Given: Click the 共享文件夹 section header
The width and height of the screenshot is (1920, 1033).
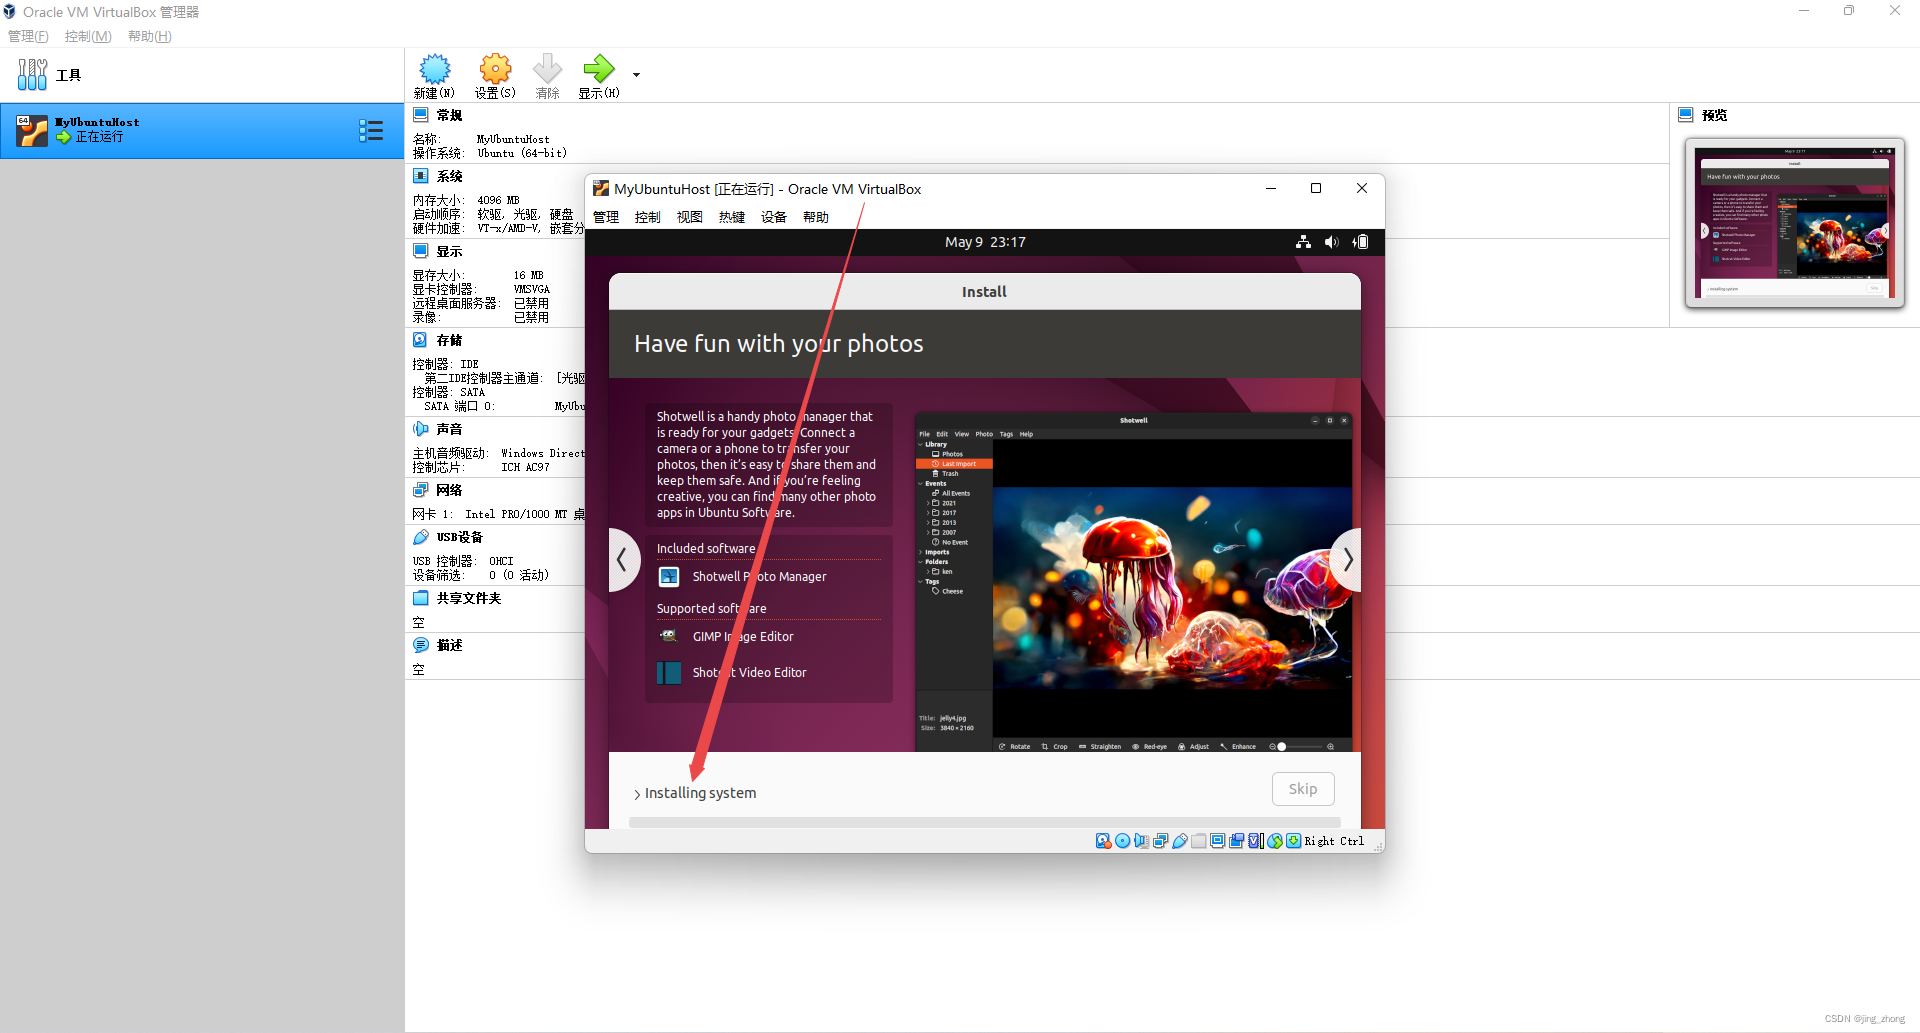Looking at the screenshot, I should [x=468, y=598].
